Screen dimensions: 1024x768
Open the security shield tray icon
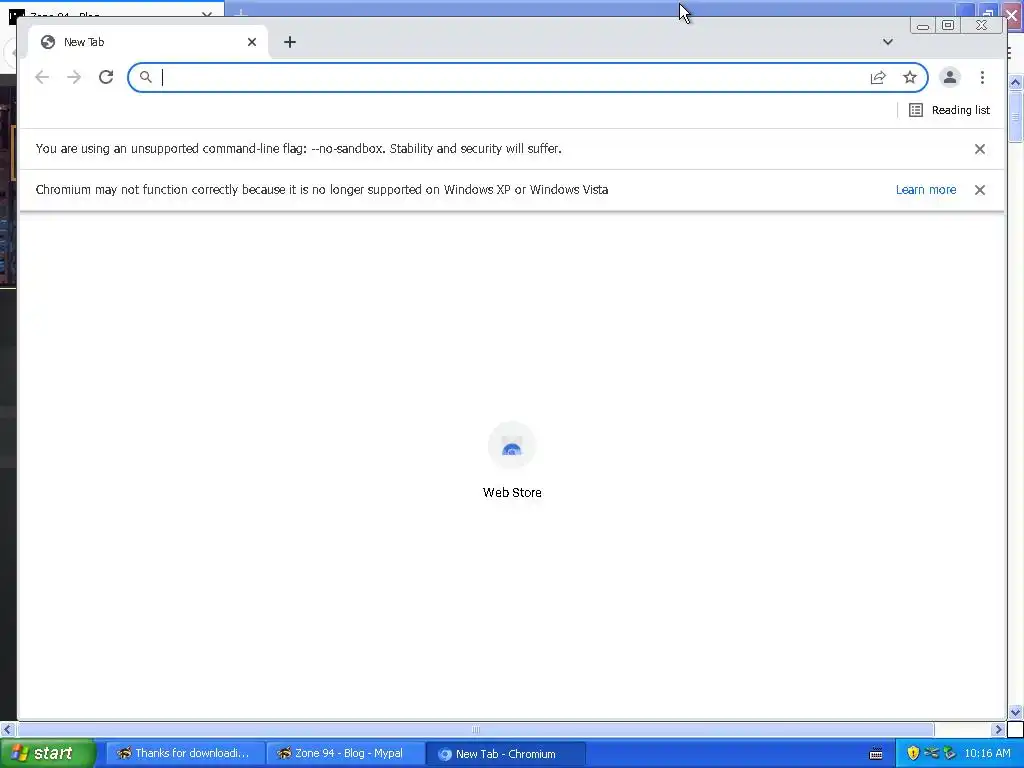(913, 753)
